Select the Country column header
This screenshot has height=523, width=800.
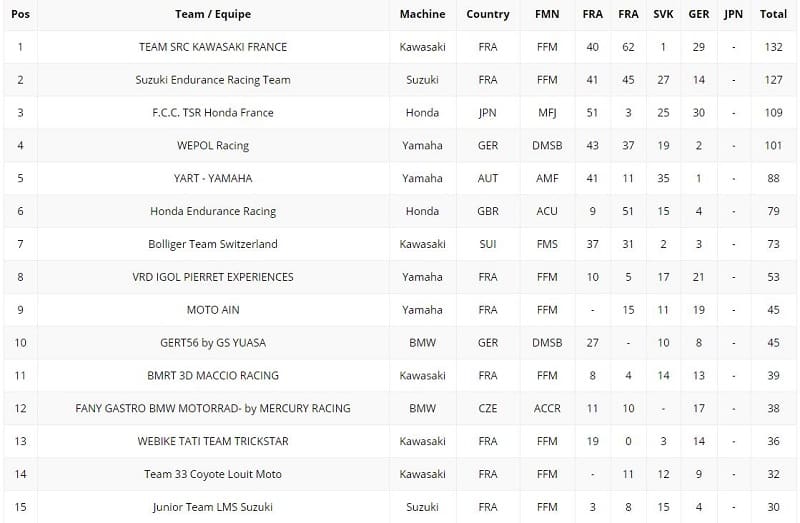(487, 14)
